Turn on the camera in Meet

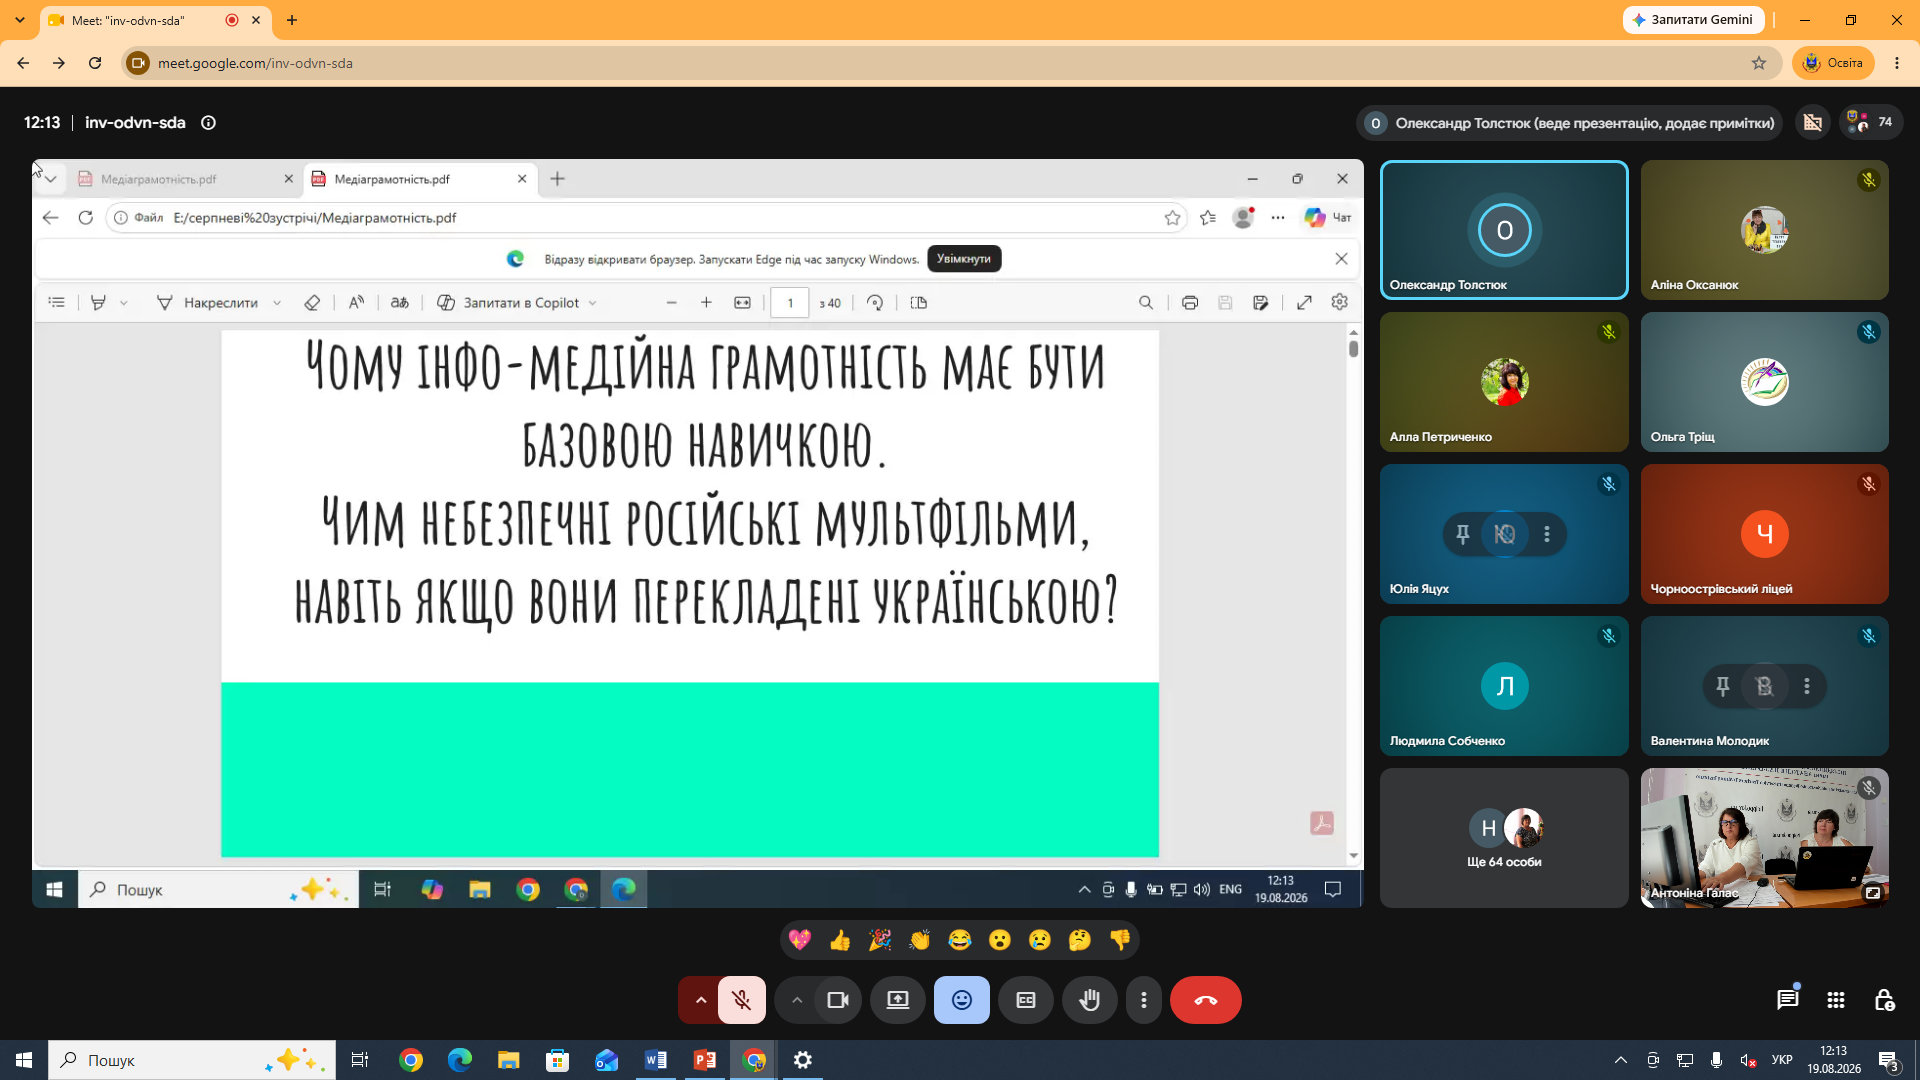[x=838, y=1000]
